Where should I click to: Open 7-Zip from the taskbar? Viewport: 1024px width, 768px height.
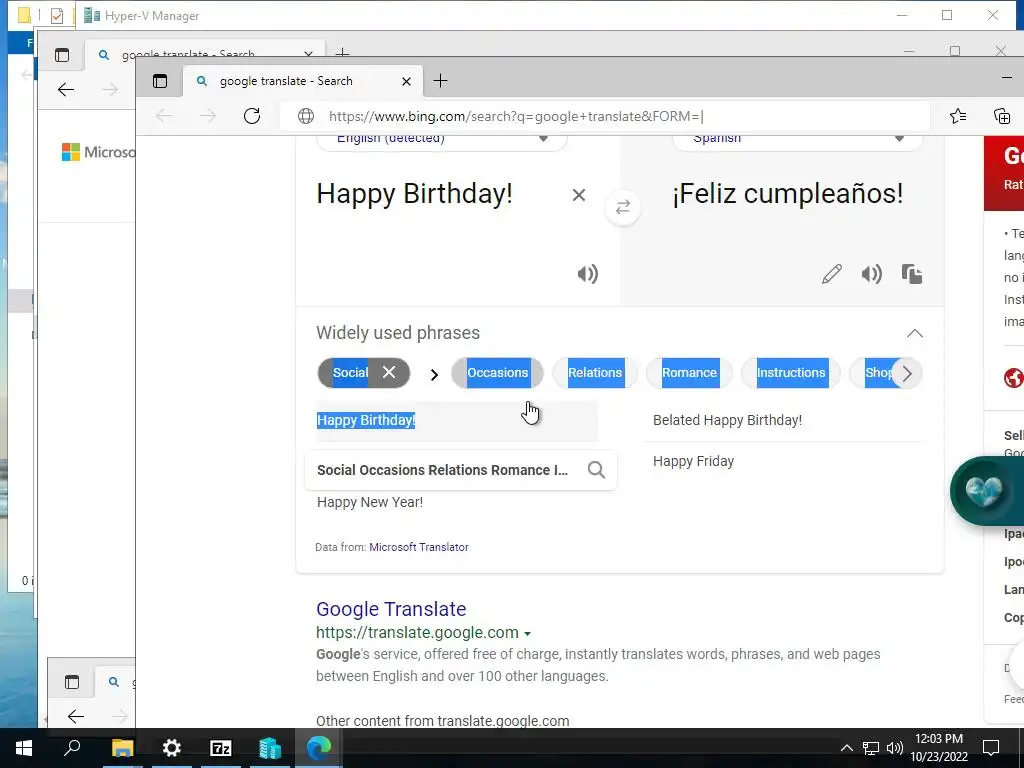221,748
